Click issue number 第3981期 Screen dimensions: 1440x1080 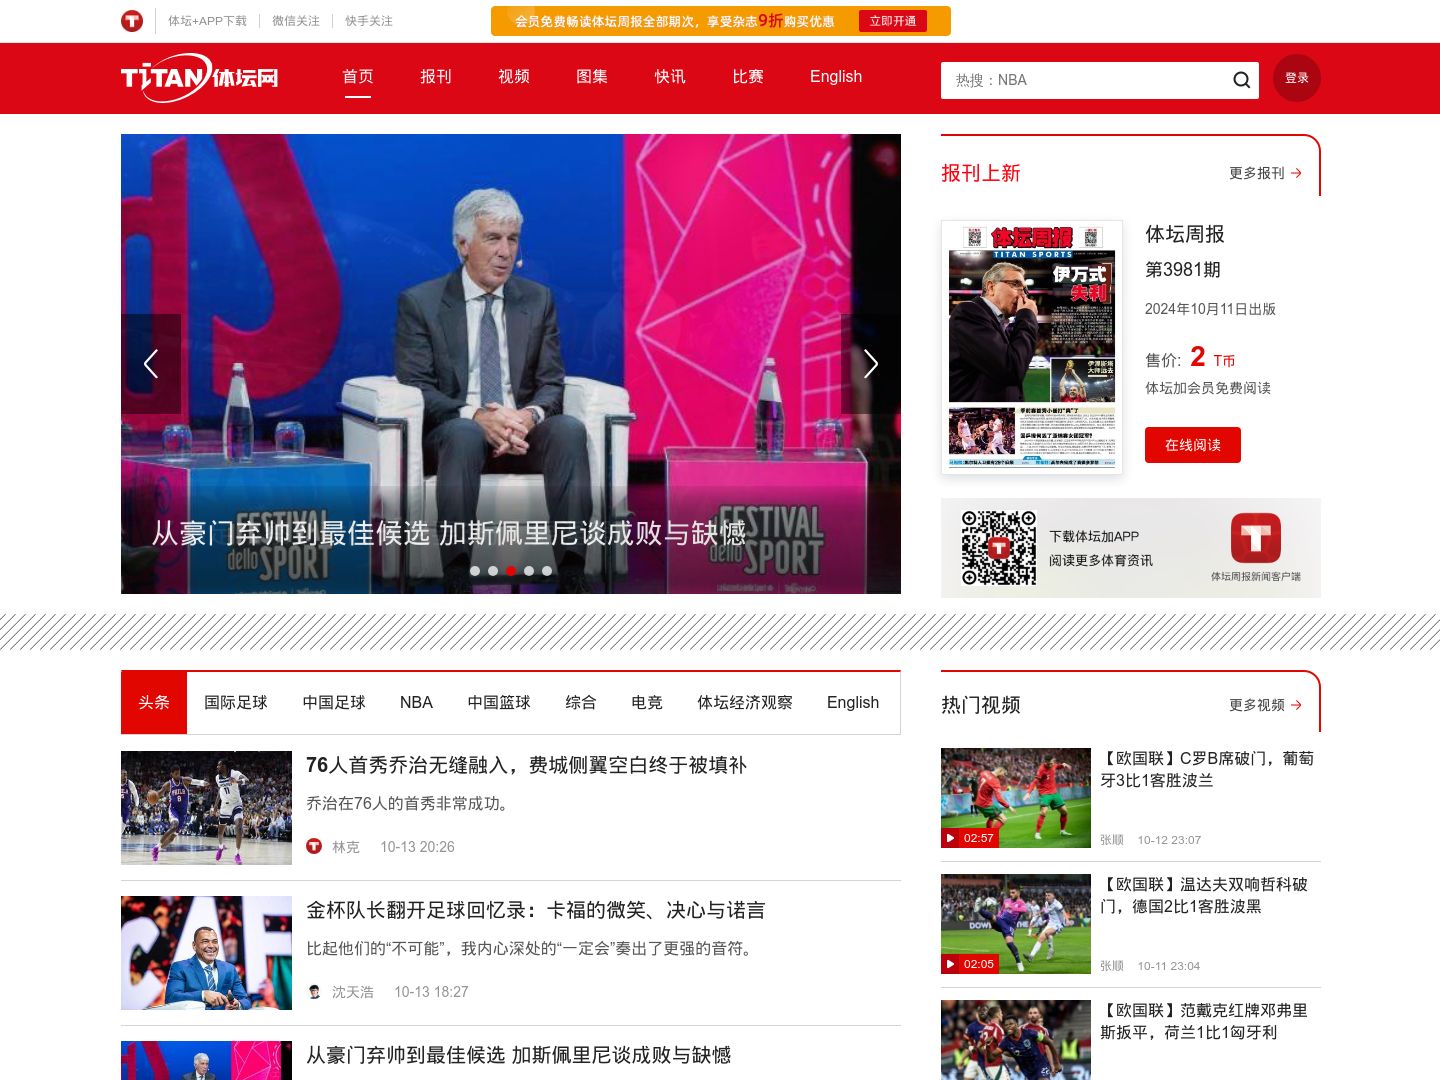[x=1183, y=270]
